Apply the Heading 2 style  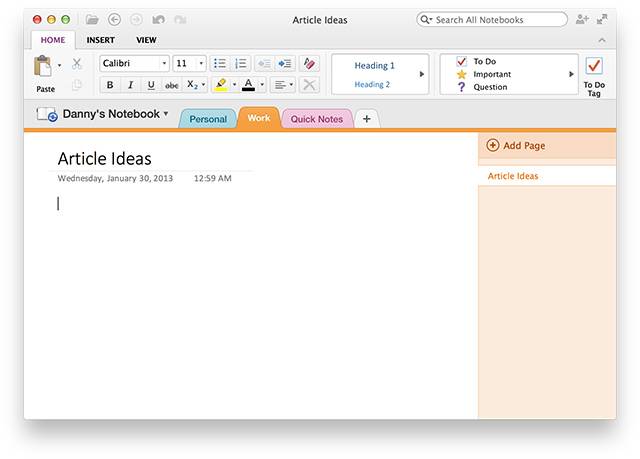(372, 84)
